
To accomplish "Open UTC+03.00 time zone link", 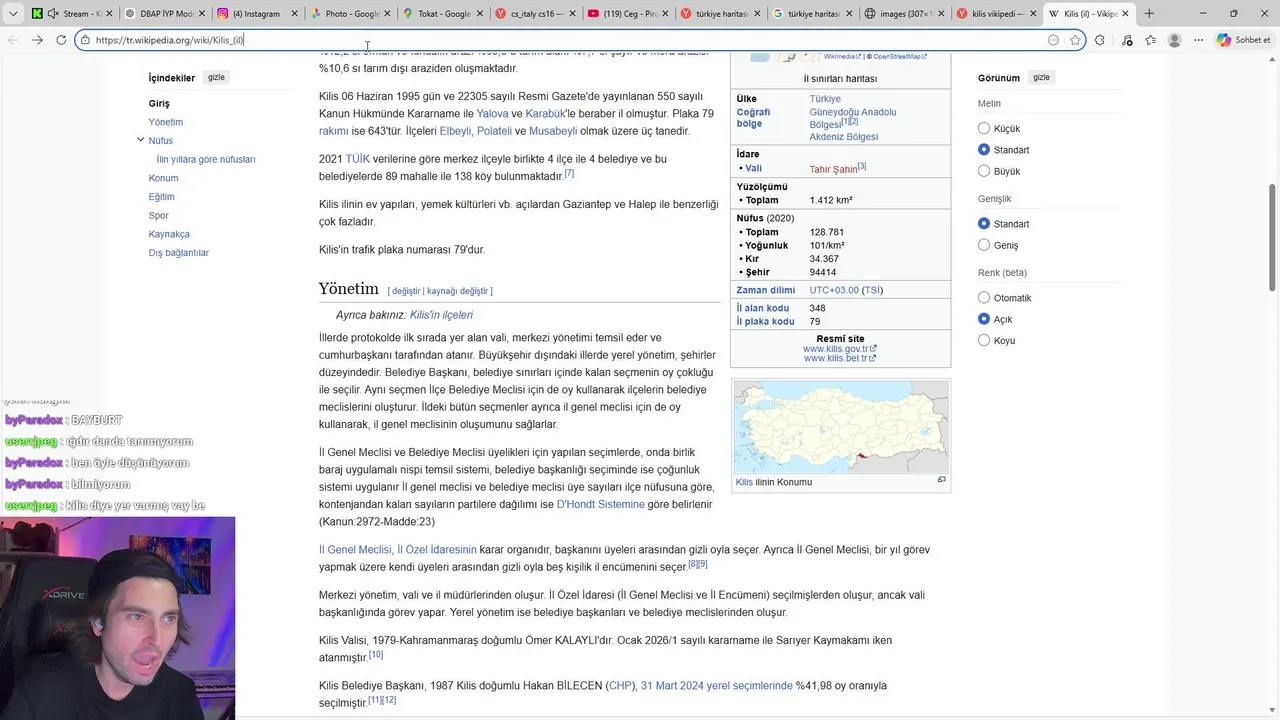I will tap(834, 290).
